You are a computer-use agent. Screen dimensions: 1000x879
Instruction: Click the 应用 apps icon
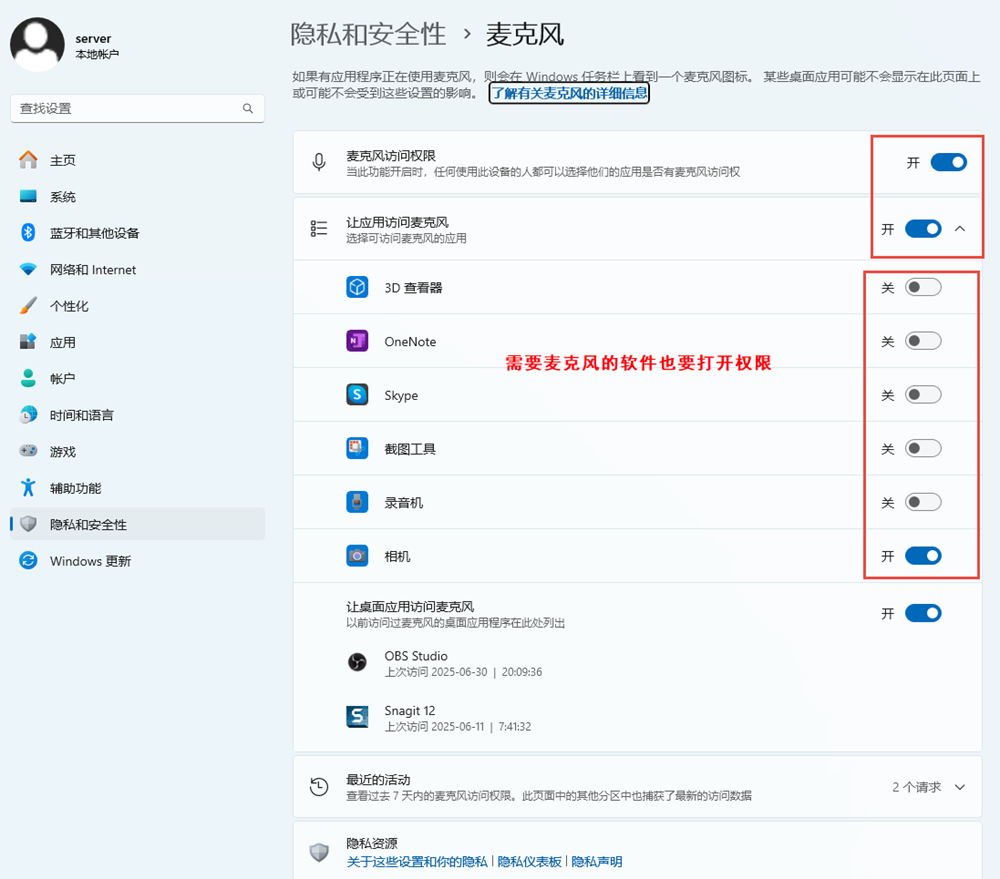pos(28,342)
